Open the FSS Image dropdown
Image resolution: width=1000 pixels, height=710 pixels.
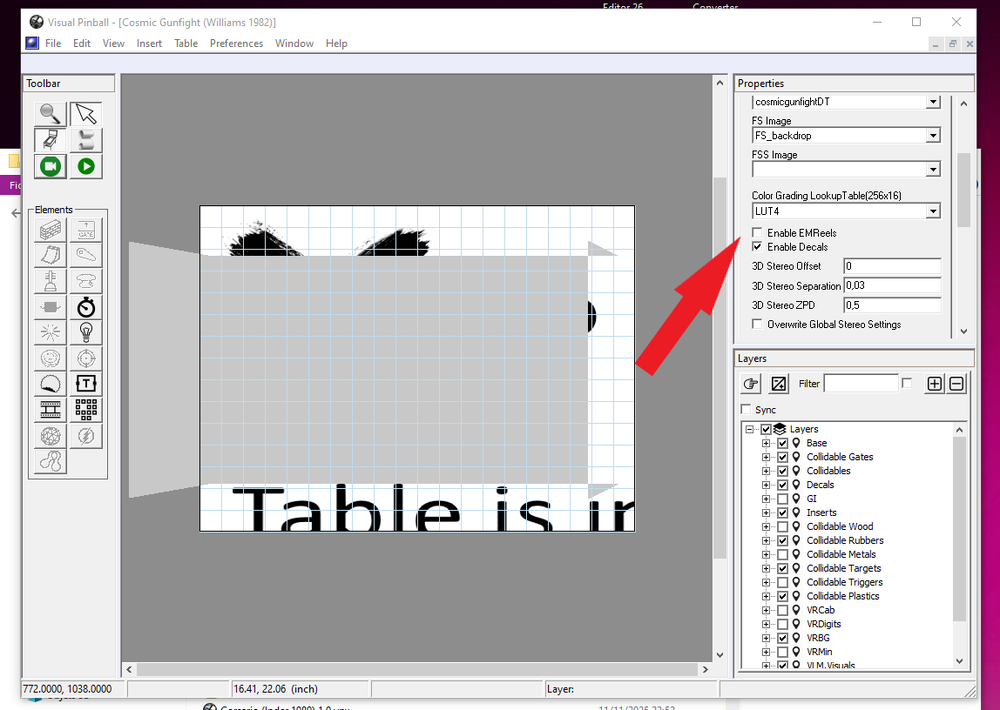[934, 169]
